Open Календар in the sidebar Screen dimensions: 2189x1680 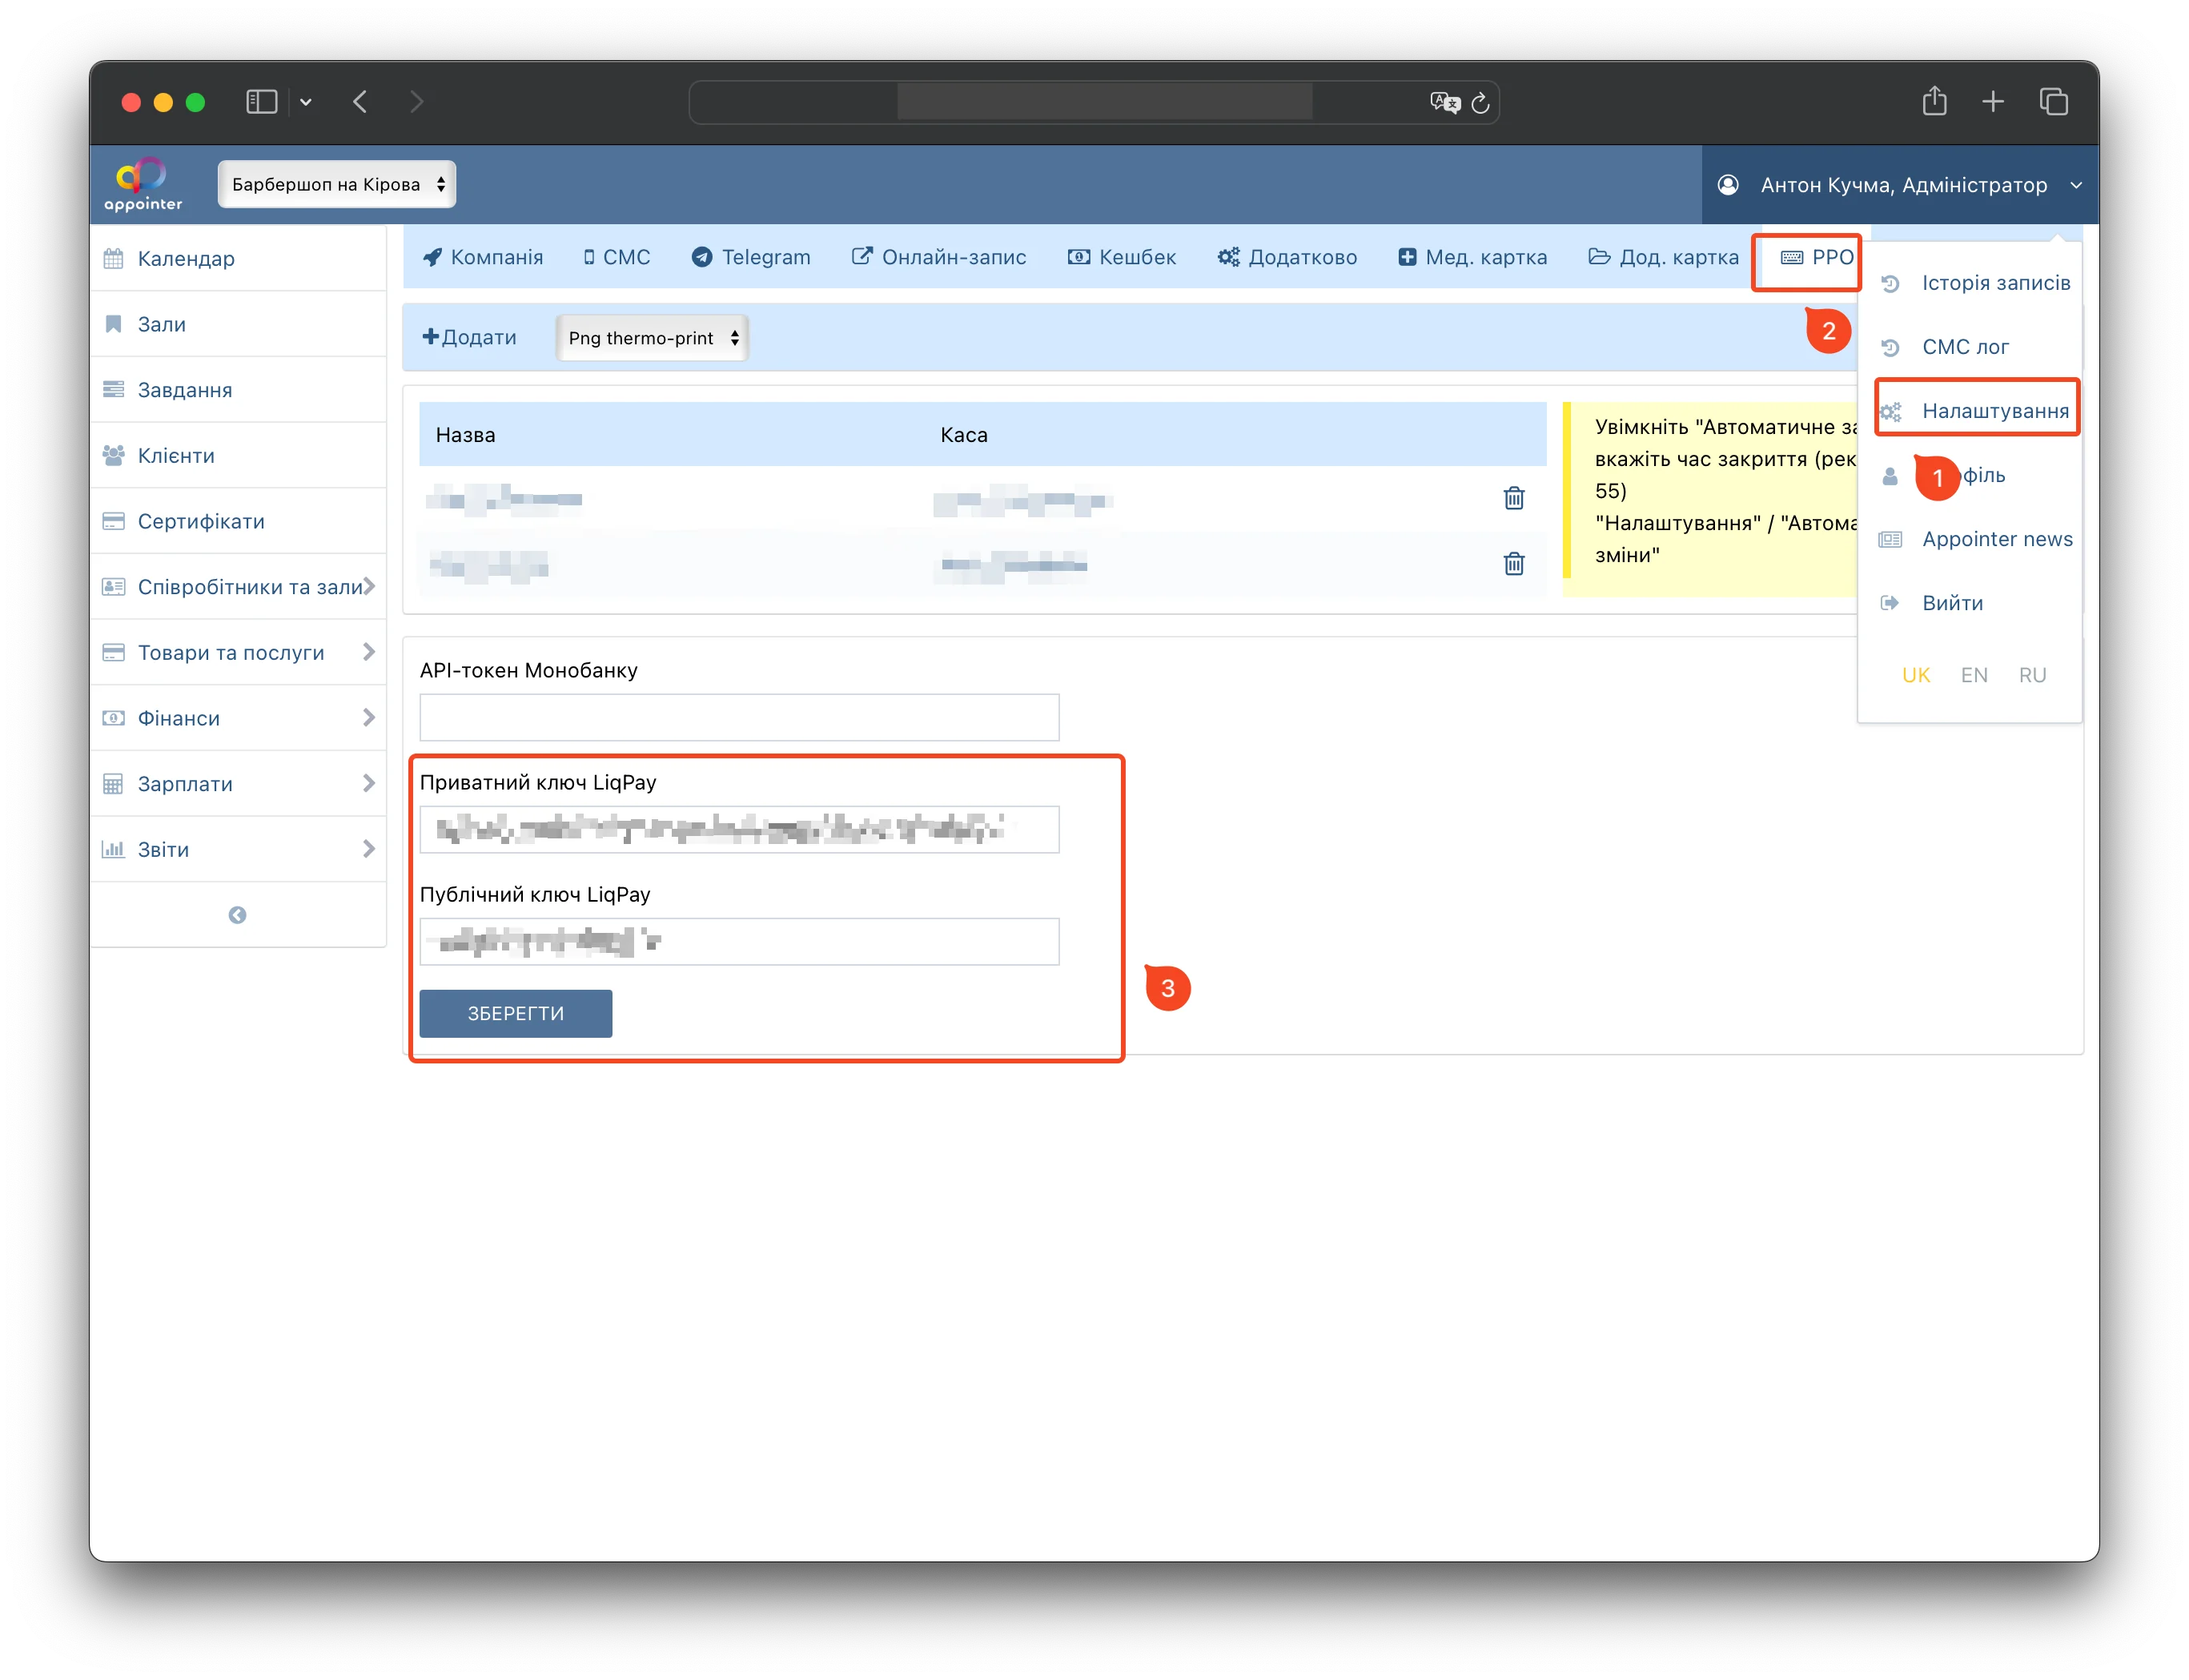[x=238, y=258]
